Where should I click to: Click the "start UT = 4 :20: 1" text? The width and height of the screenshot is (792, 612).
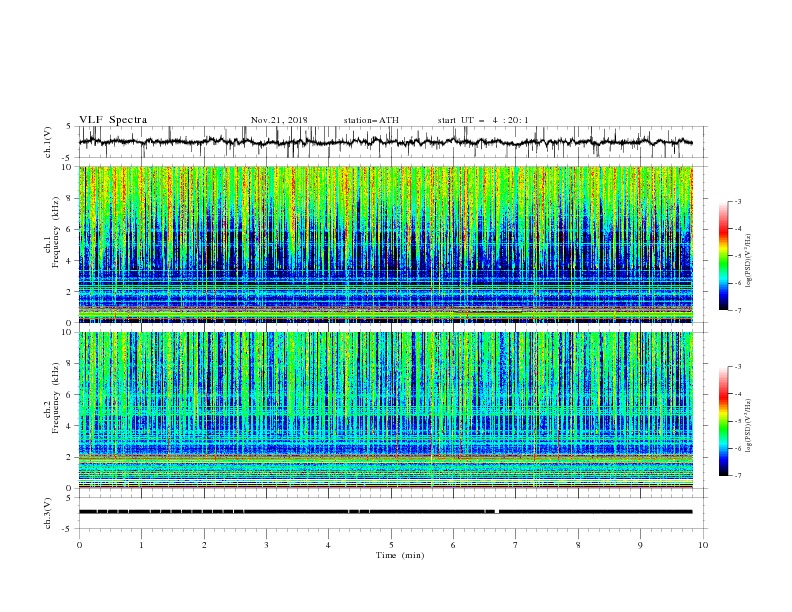(x=483, y=120)
